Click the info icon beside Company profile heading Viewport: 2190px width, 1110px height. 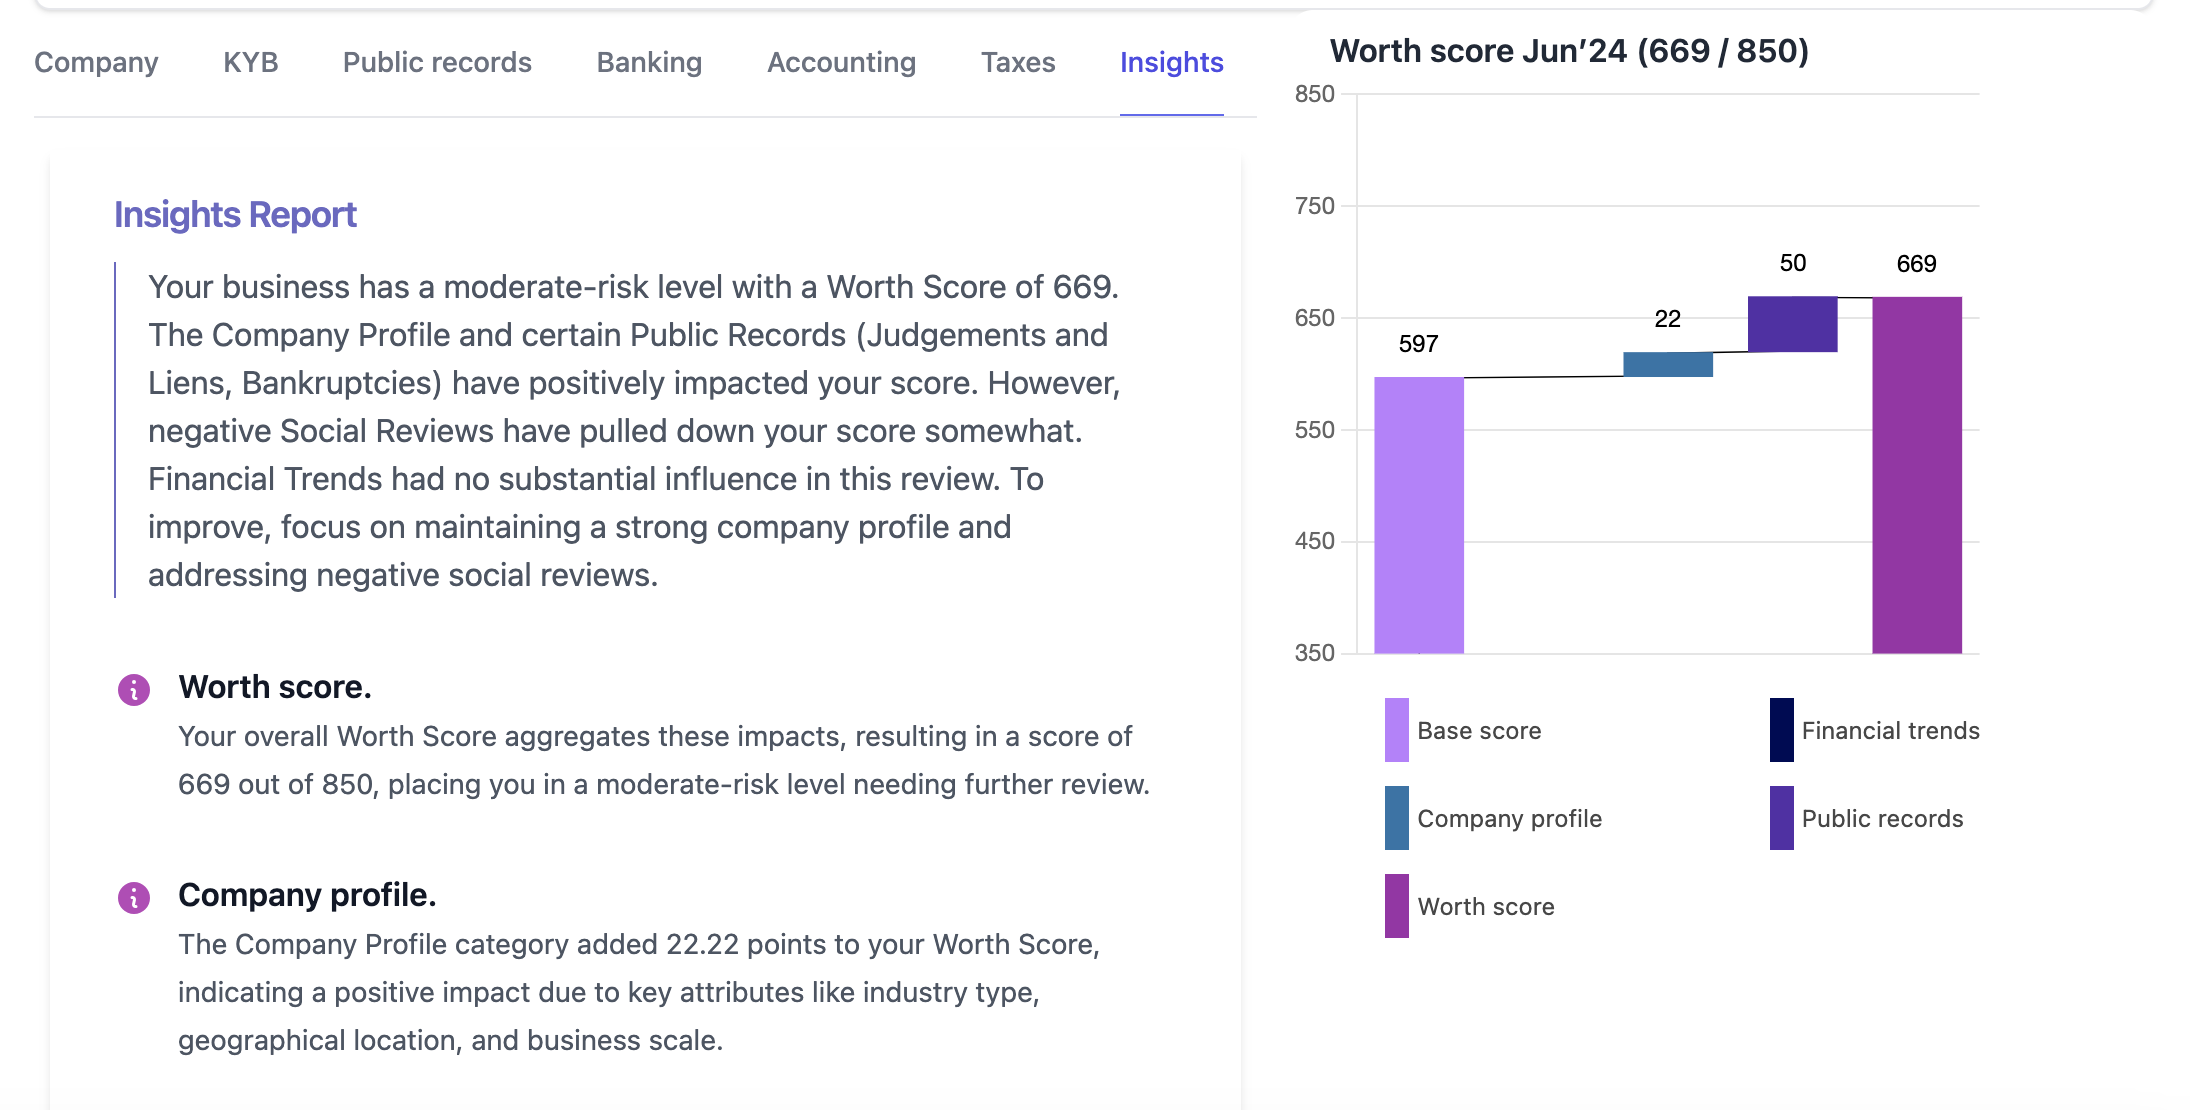click(133, 897)
